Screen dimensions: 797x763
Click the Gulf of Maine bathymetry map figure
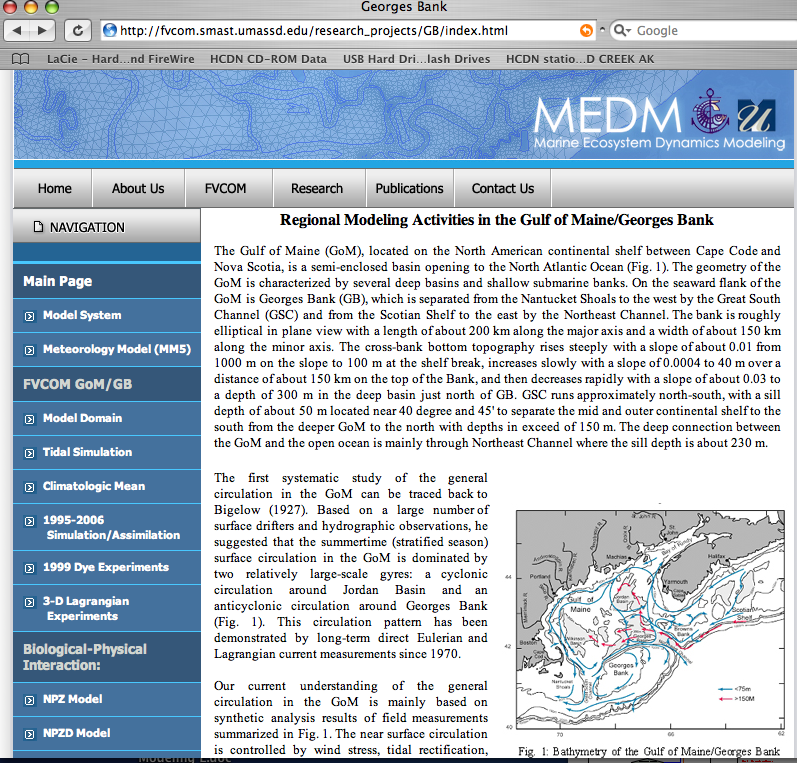click(650, 620)
